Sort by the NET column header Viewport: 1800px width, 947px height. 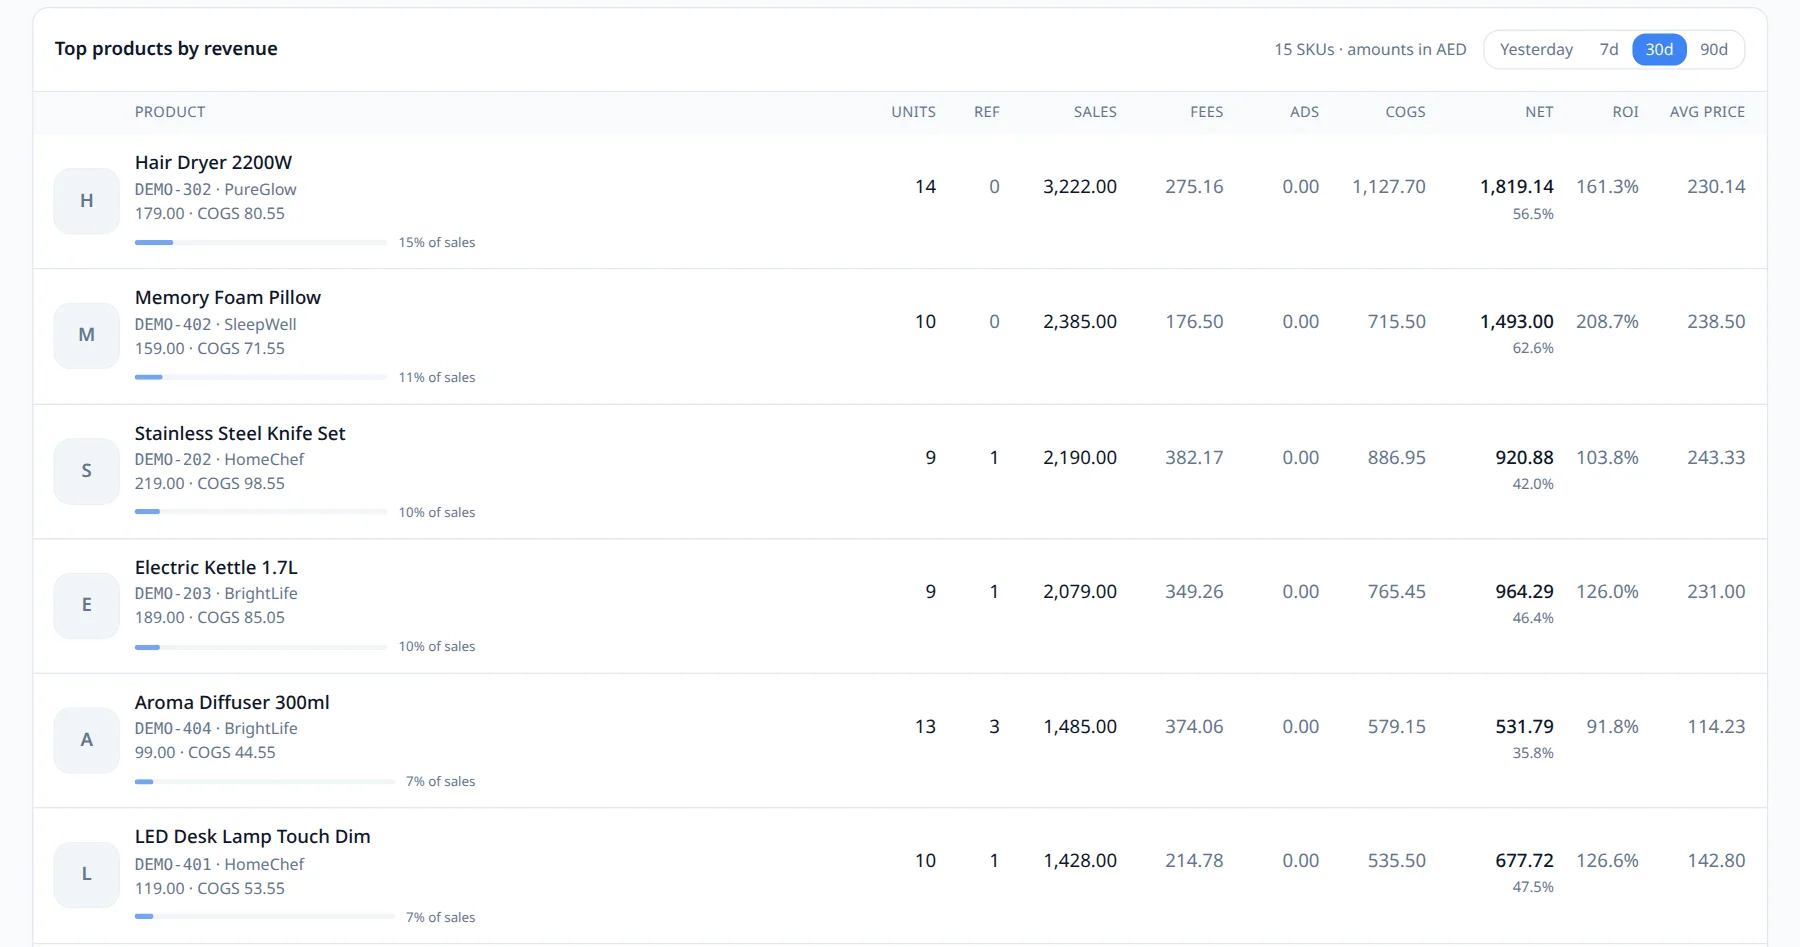(1539, 112)
